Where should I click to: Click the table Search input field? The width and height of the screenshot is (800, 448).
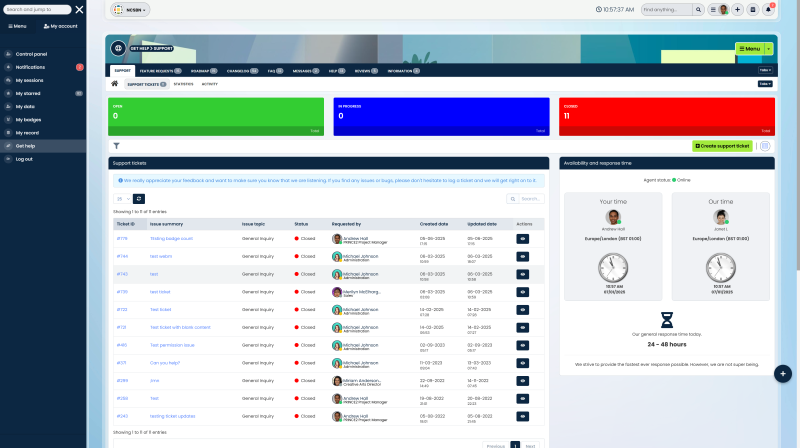(x=531, y=198)
